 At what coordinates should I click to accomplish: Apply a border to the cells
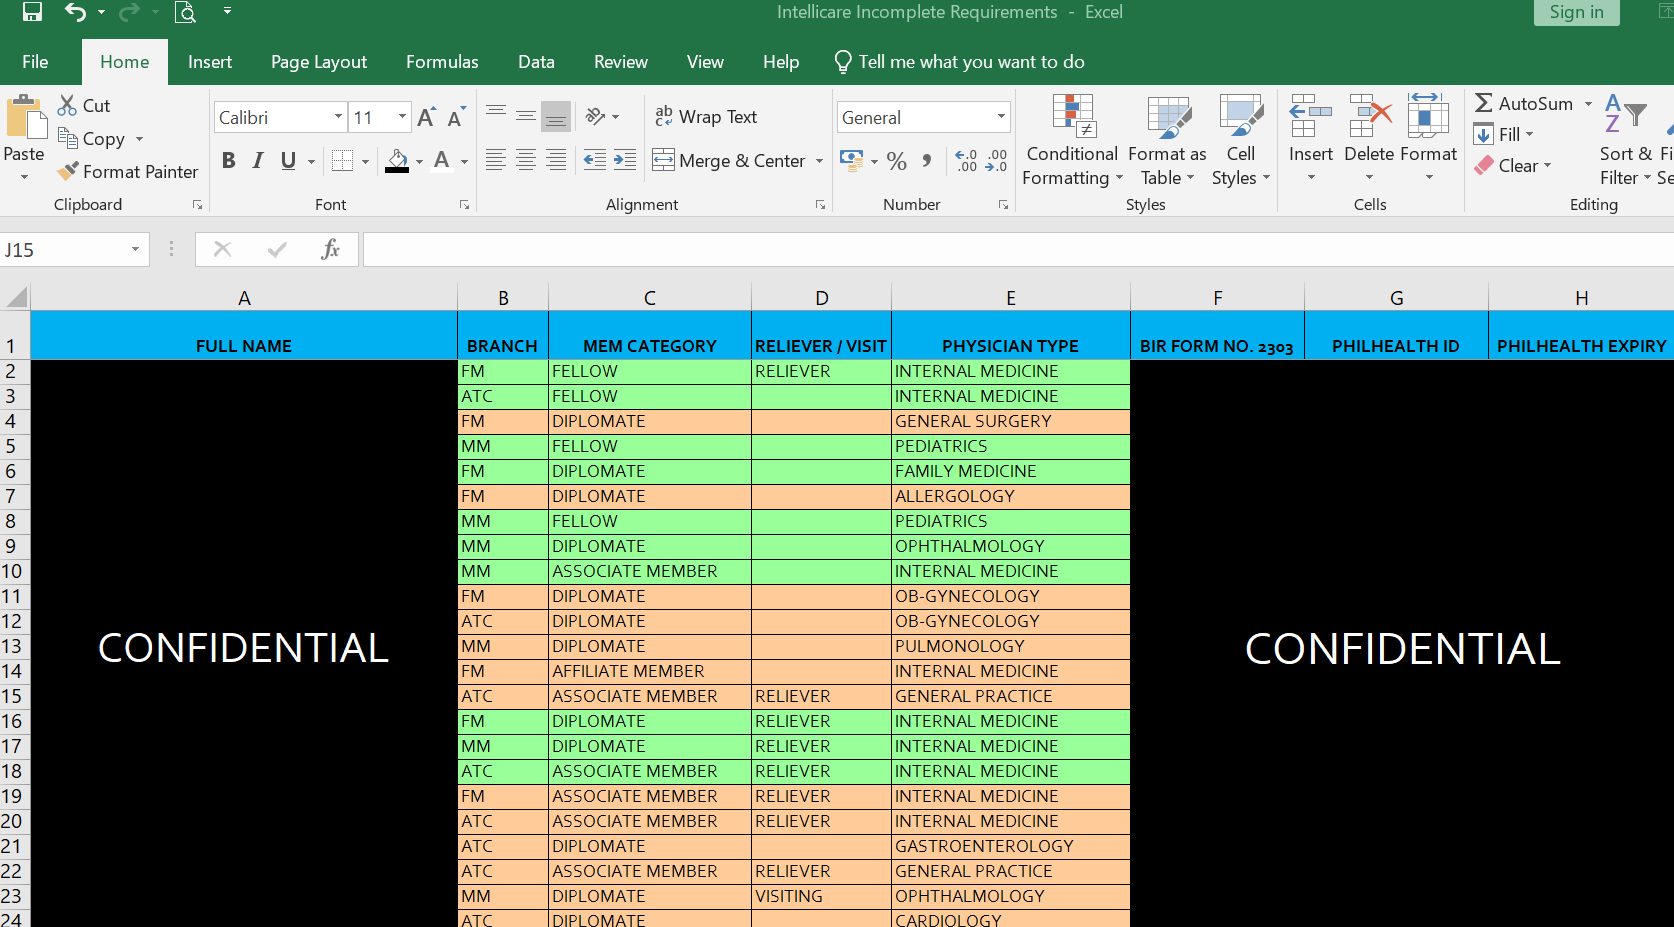(342, 160)
